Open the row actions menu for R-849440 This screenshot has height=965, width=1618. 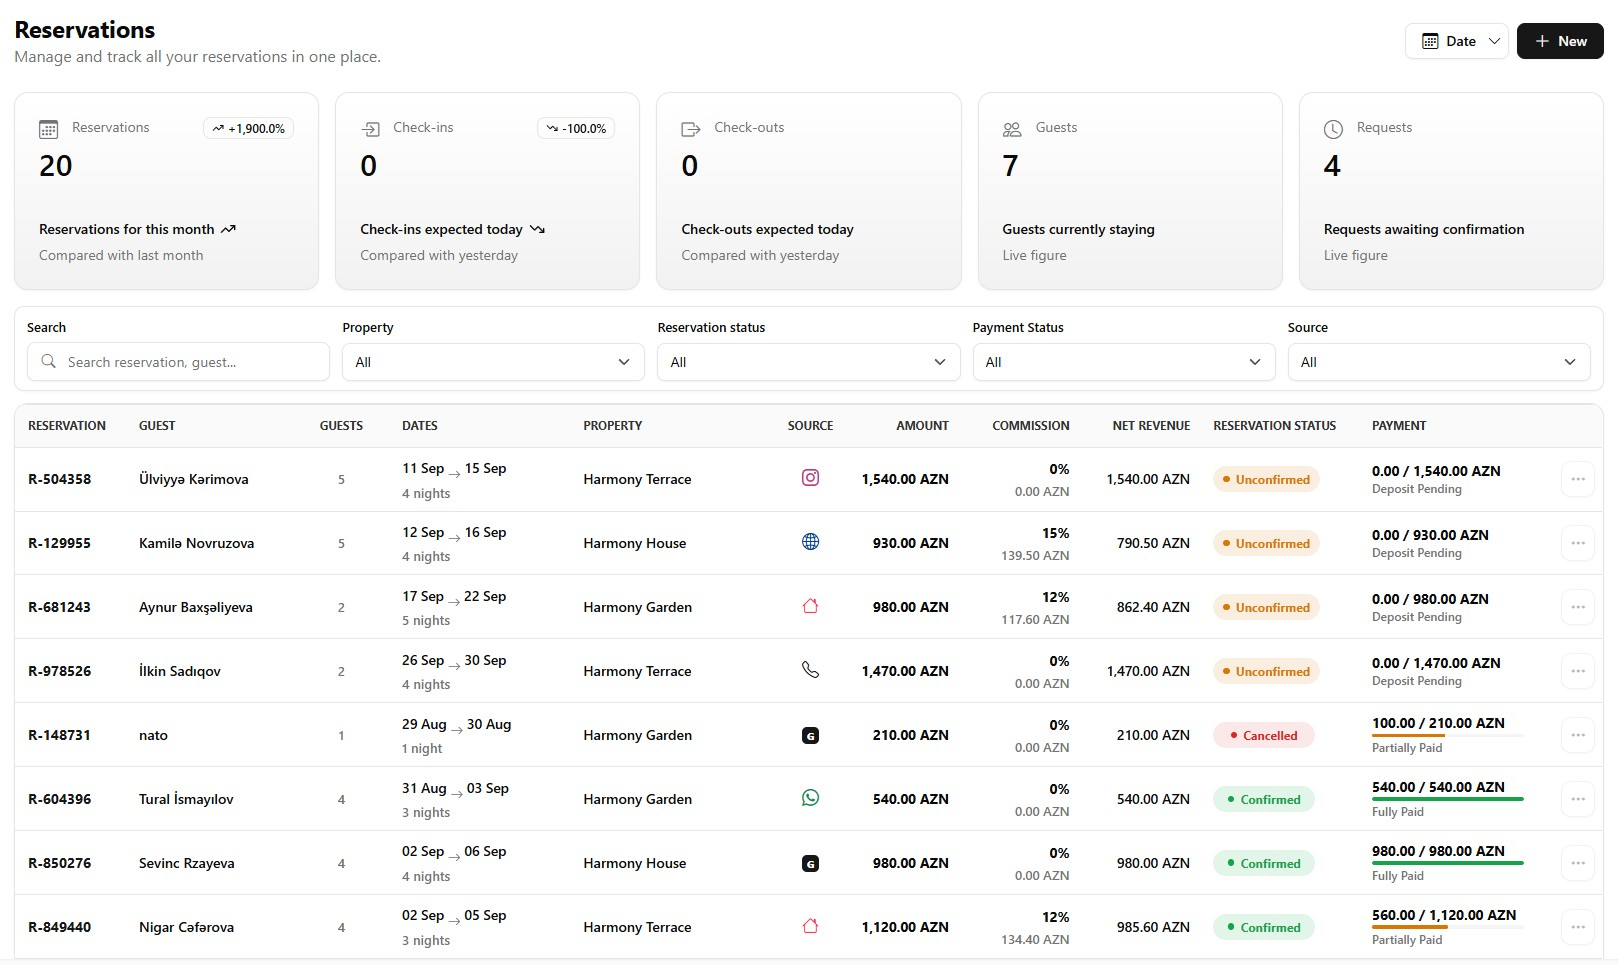click(1577, 927)
